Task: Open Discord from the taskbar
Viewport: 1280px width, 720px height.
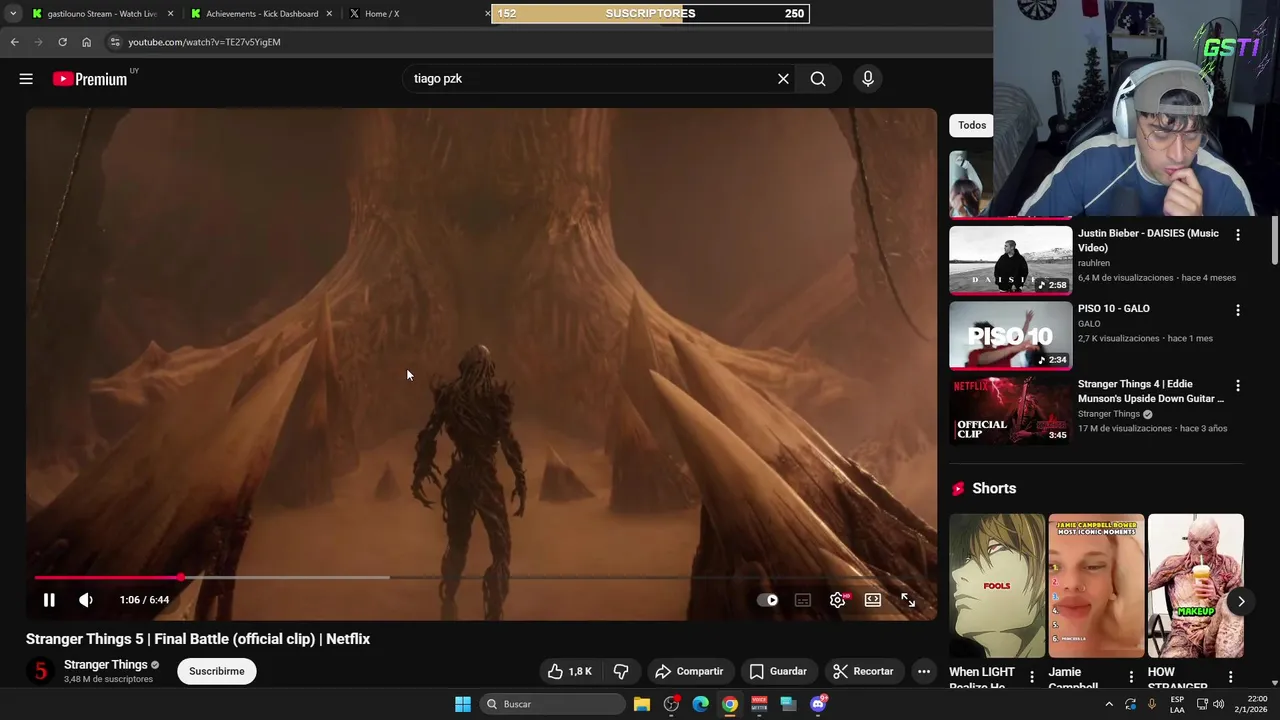Action: click(818, 704)
